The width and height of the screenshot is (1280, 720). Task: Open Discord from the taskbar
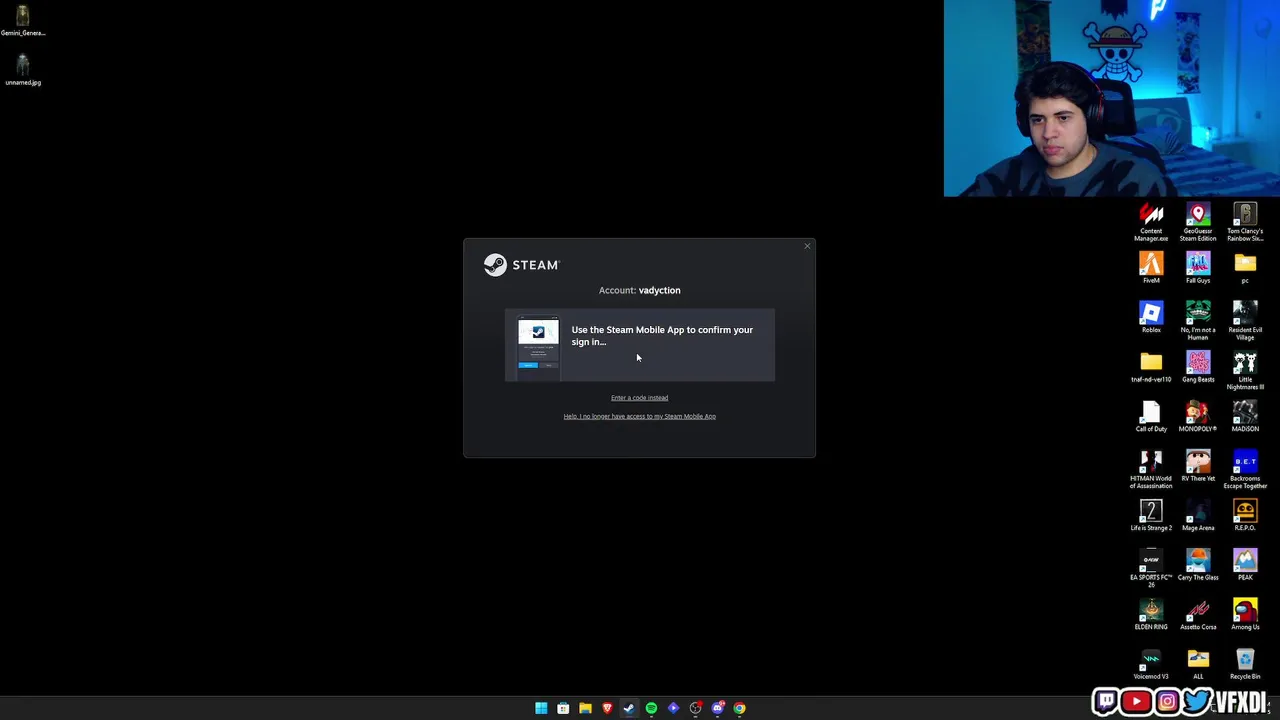[x=718, y=708]
